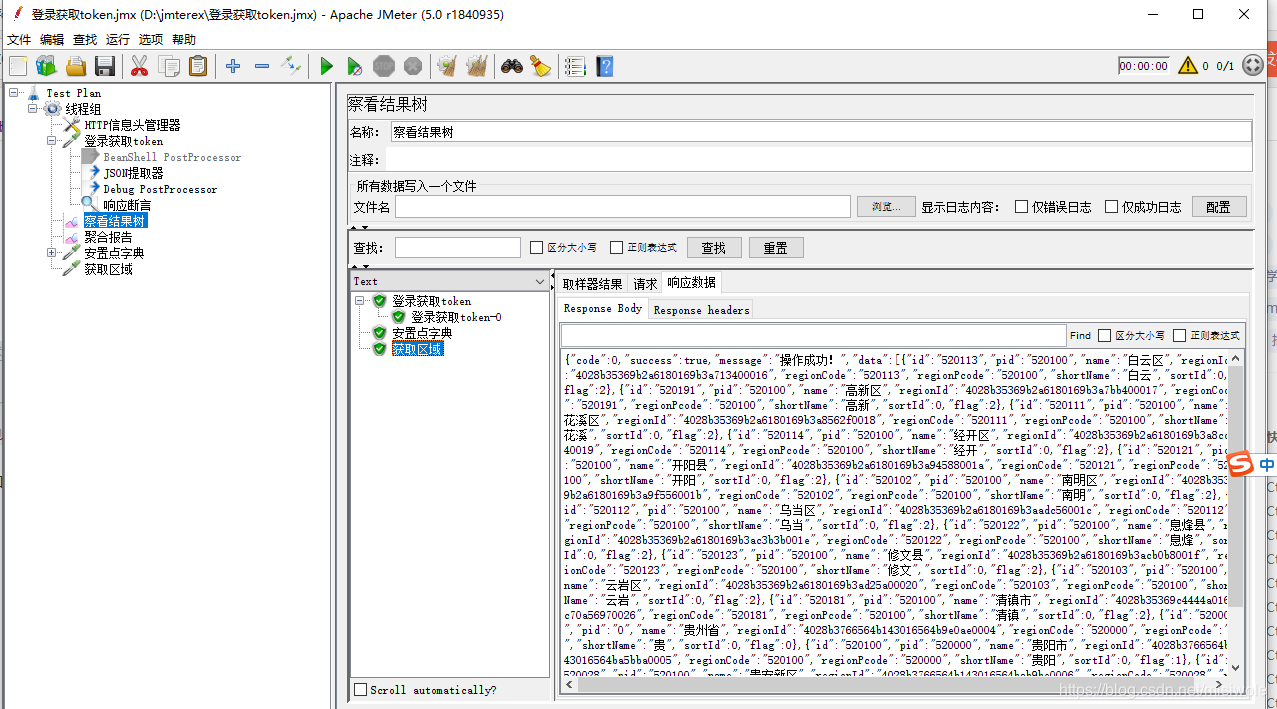Viewport: 1277px width, 709px height.
Task: Open function helper list icon
Action: point(575,66)
